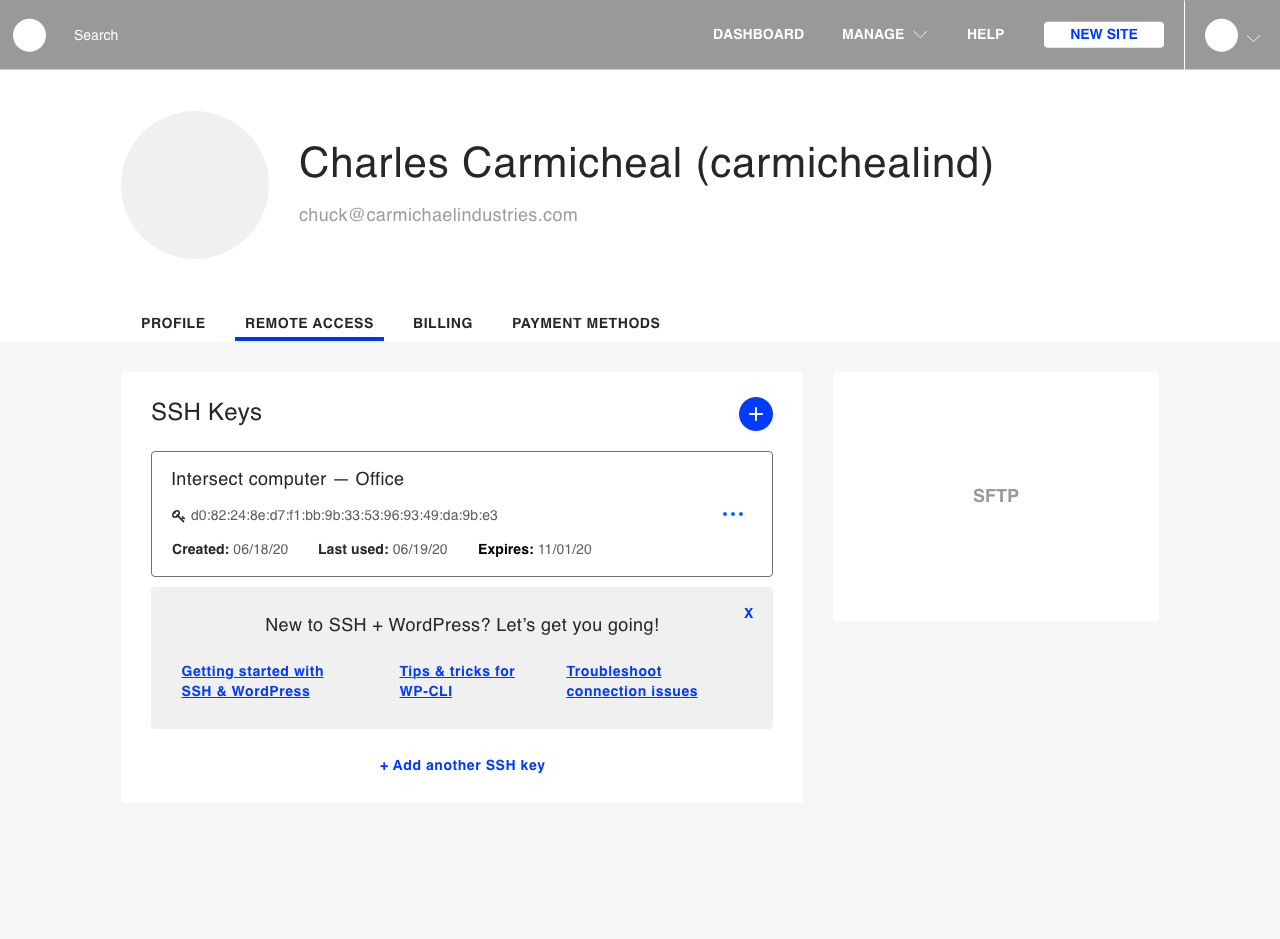
Task: Click the email chuck@carmichaelindustries.com
Action: click(x=438, y=215)
